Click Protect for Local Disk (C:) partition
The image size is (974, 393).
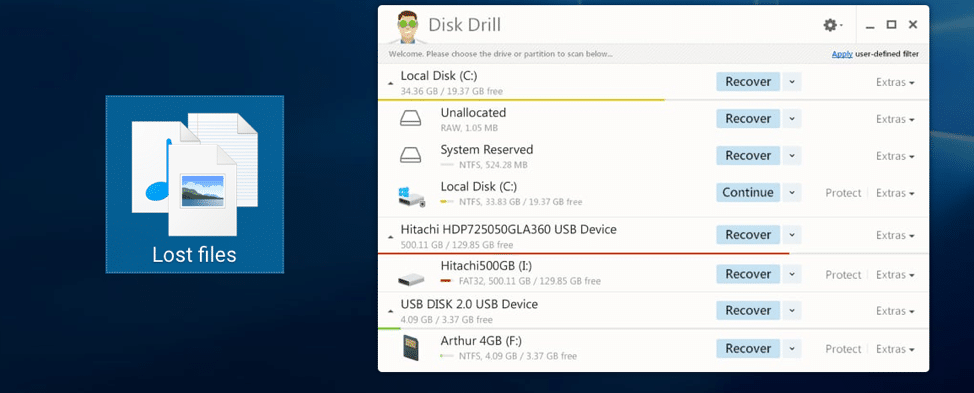843,193
